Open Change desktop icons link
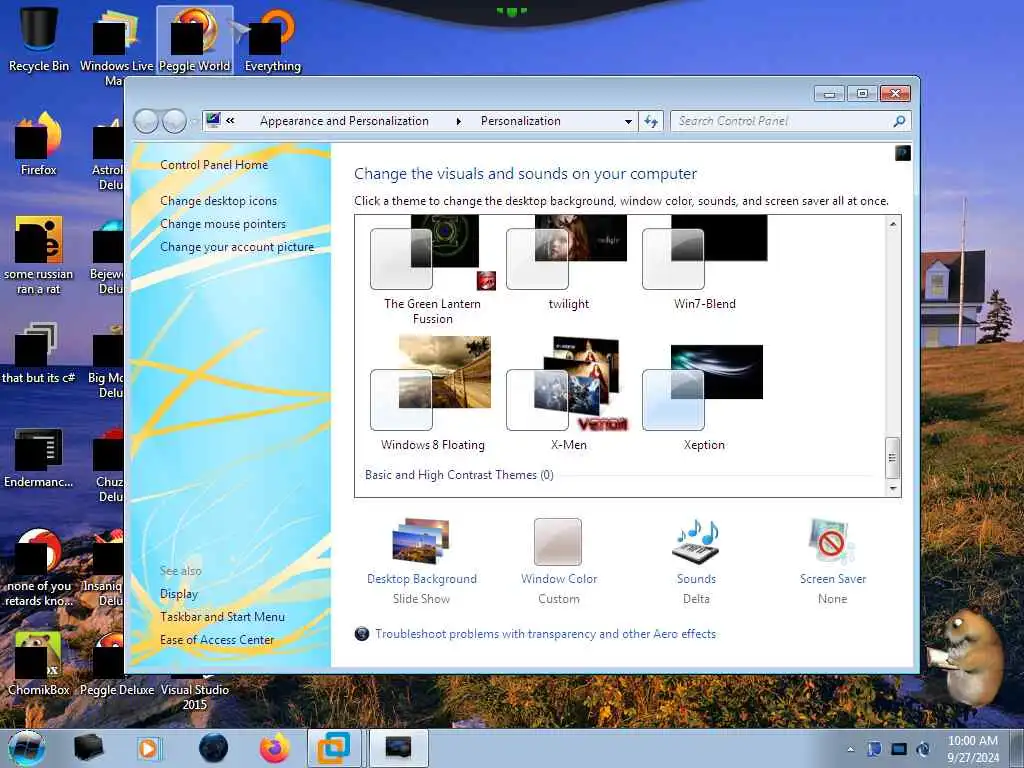1024x768 pixels. 219,201
